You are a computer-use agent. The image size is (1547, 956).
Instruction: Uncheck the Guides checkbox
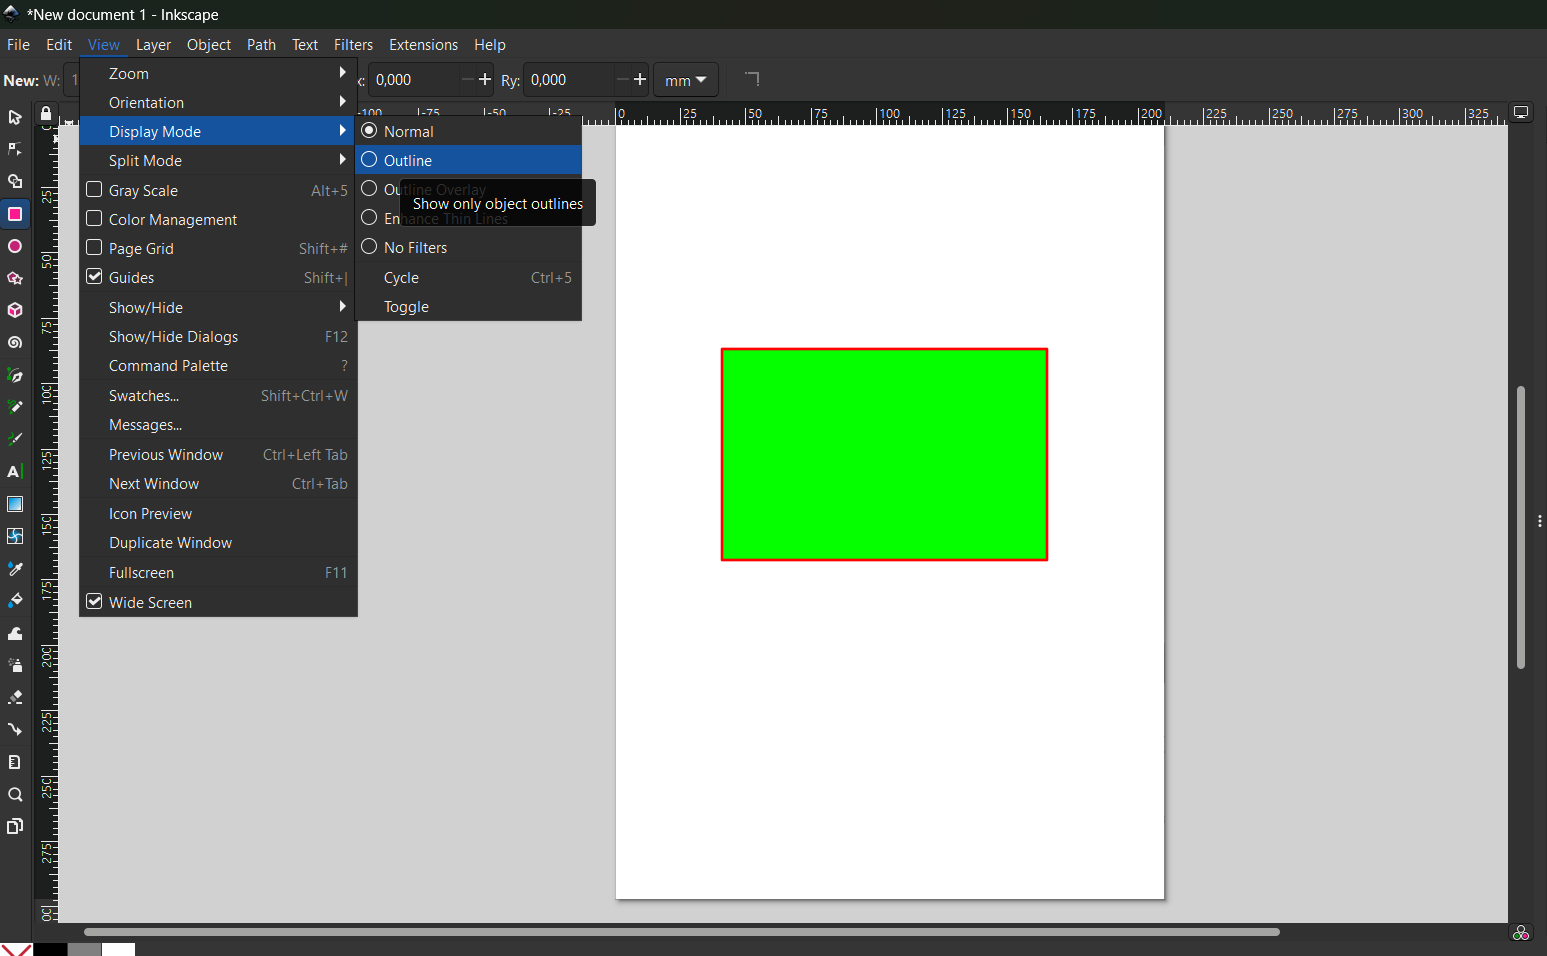[94, 277]
